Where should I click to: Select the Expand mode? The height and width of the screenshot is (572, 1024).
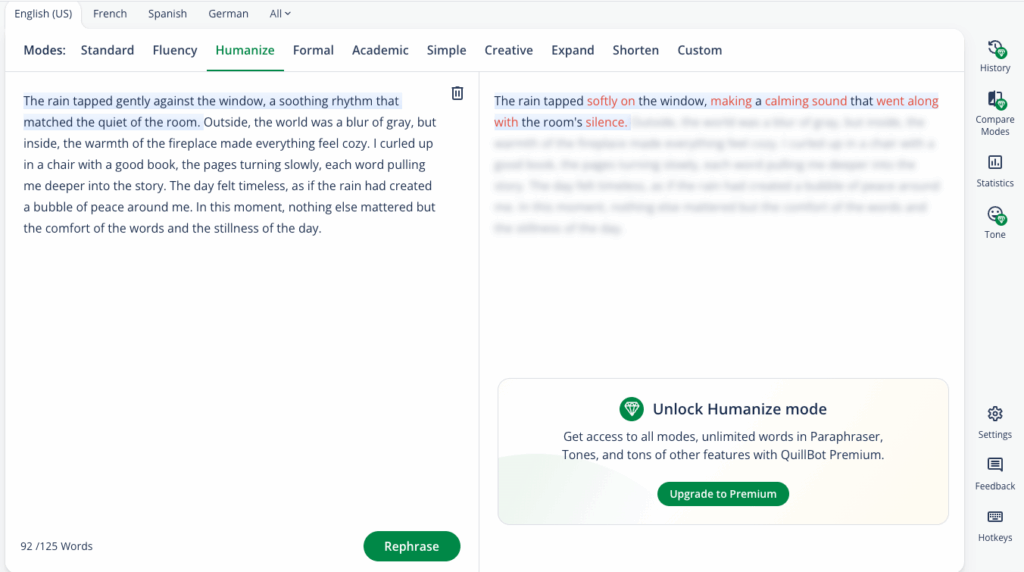click(572, 50)
